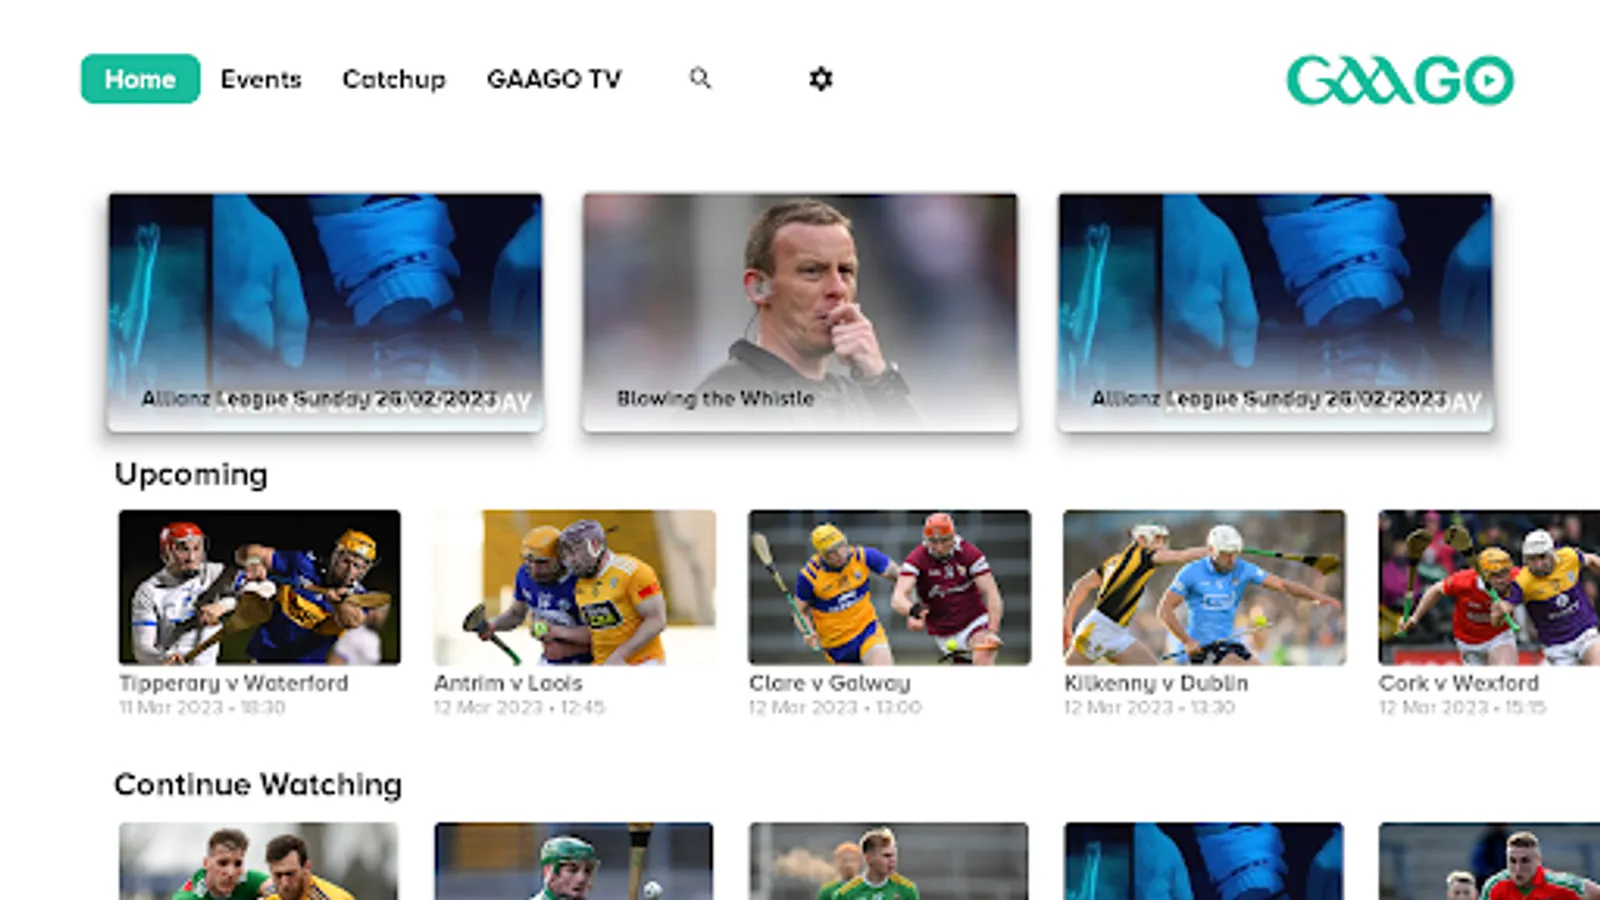
Task: Click the "Cork v Wexford" title
Action: 1459,683
